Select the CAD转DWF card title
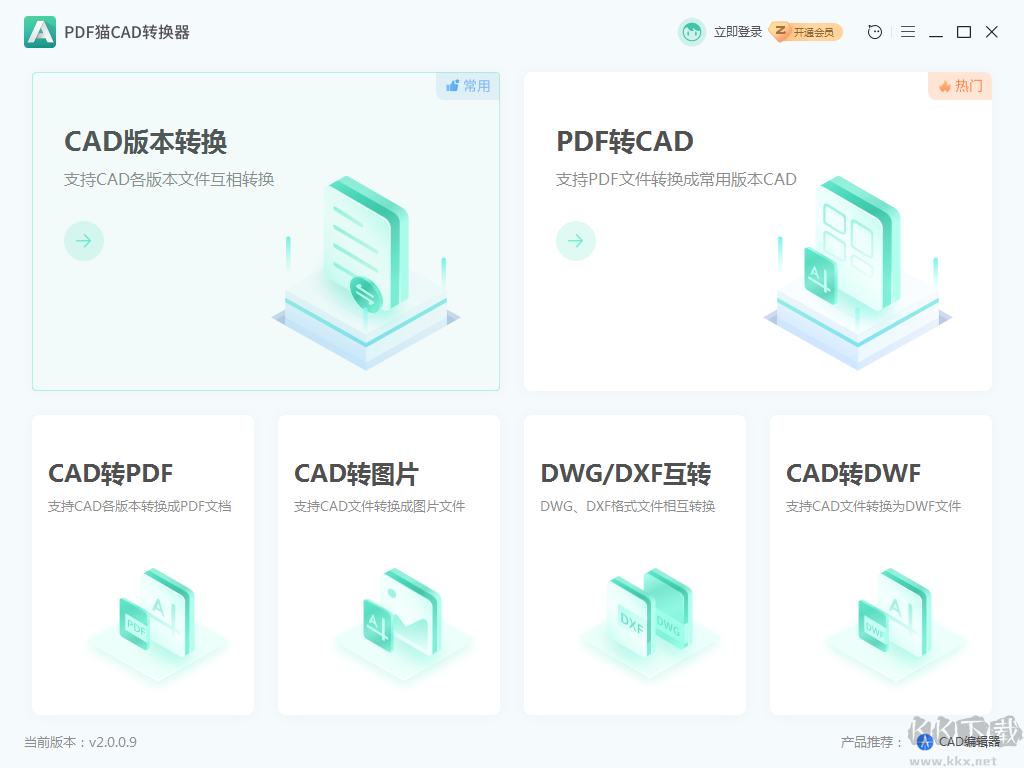The image size is (1024, 768). click(x=854, y=473)
